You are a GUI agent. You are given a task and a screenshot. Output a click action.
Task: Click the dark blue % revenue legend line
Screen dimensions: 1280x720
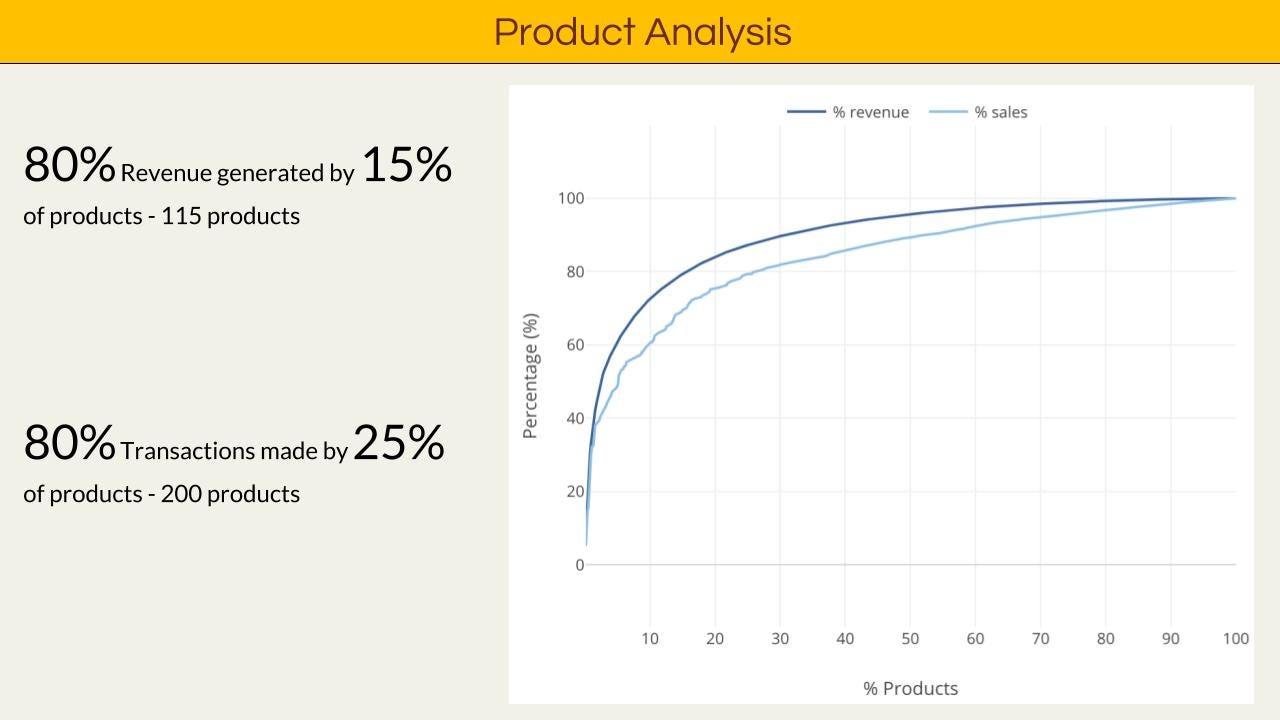pyautogui.click(x=806, y=112)
